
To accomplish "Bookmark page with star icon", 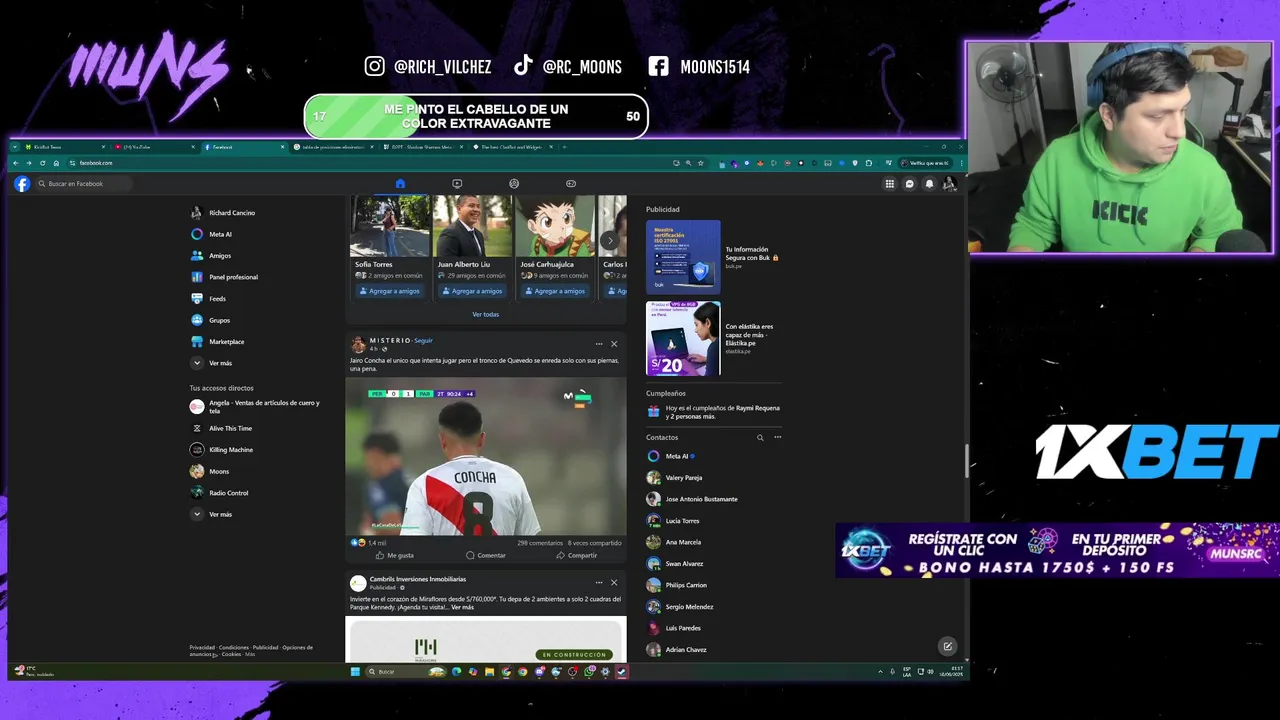I will 701,163.
